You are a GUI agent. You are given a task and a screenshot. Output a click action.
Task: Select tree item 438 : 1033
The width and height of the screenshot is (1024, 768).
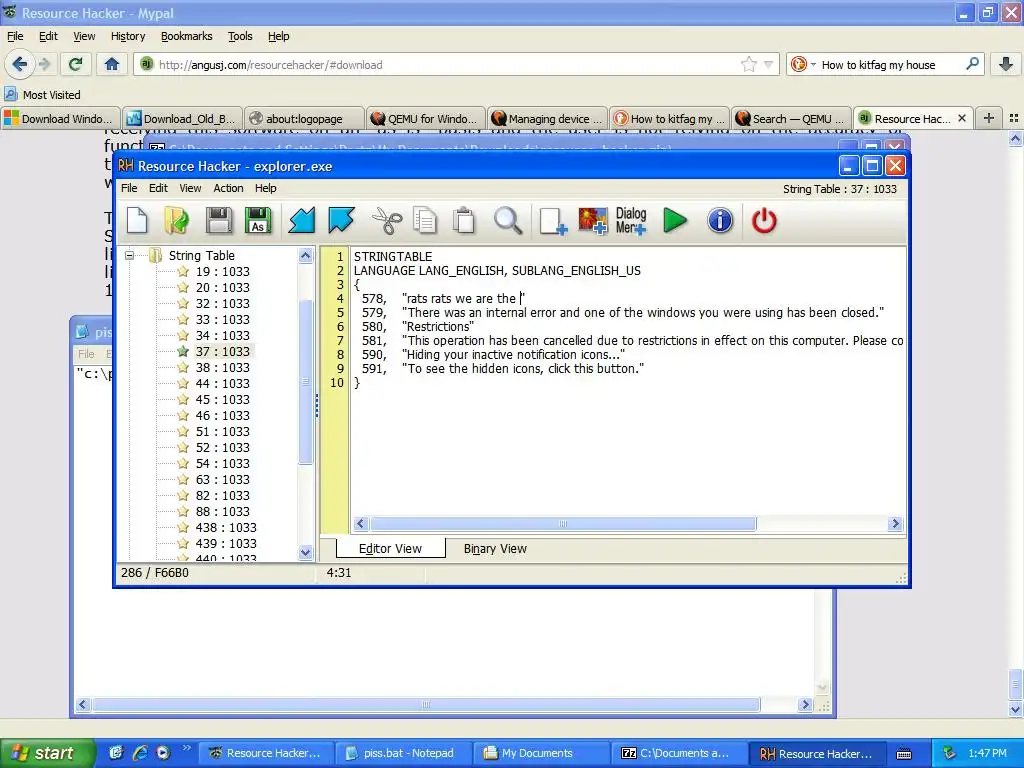coord(226,527)
